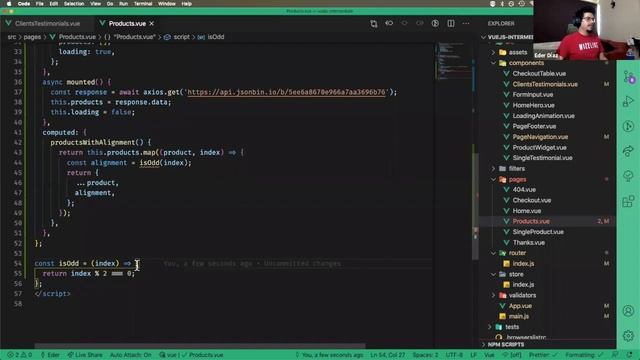Image resolution: width=640 pixels, height=360 pixels.
Task: Click the split editor right icon
Action: 451,23
